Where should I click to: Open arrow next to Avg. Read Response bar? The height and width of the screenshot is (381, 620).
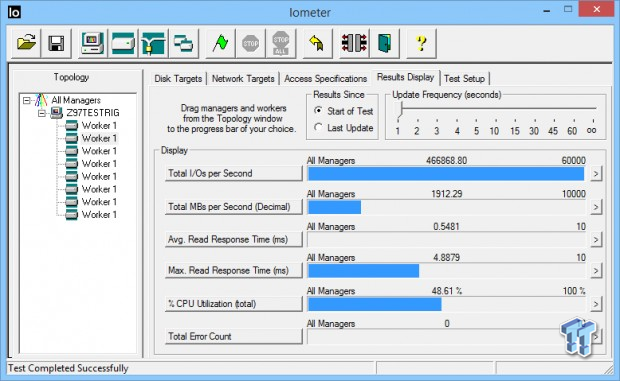coord(596,240)
